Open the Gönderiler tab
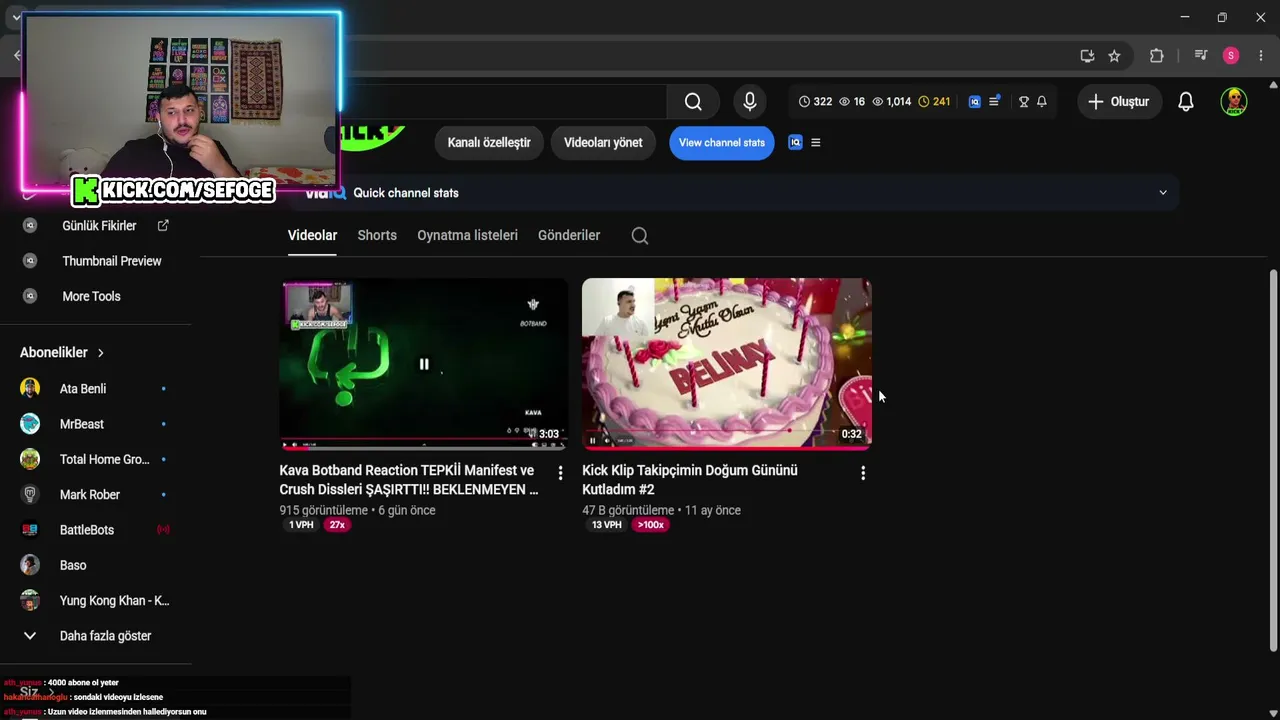 569,236
